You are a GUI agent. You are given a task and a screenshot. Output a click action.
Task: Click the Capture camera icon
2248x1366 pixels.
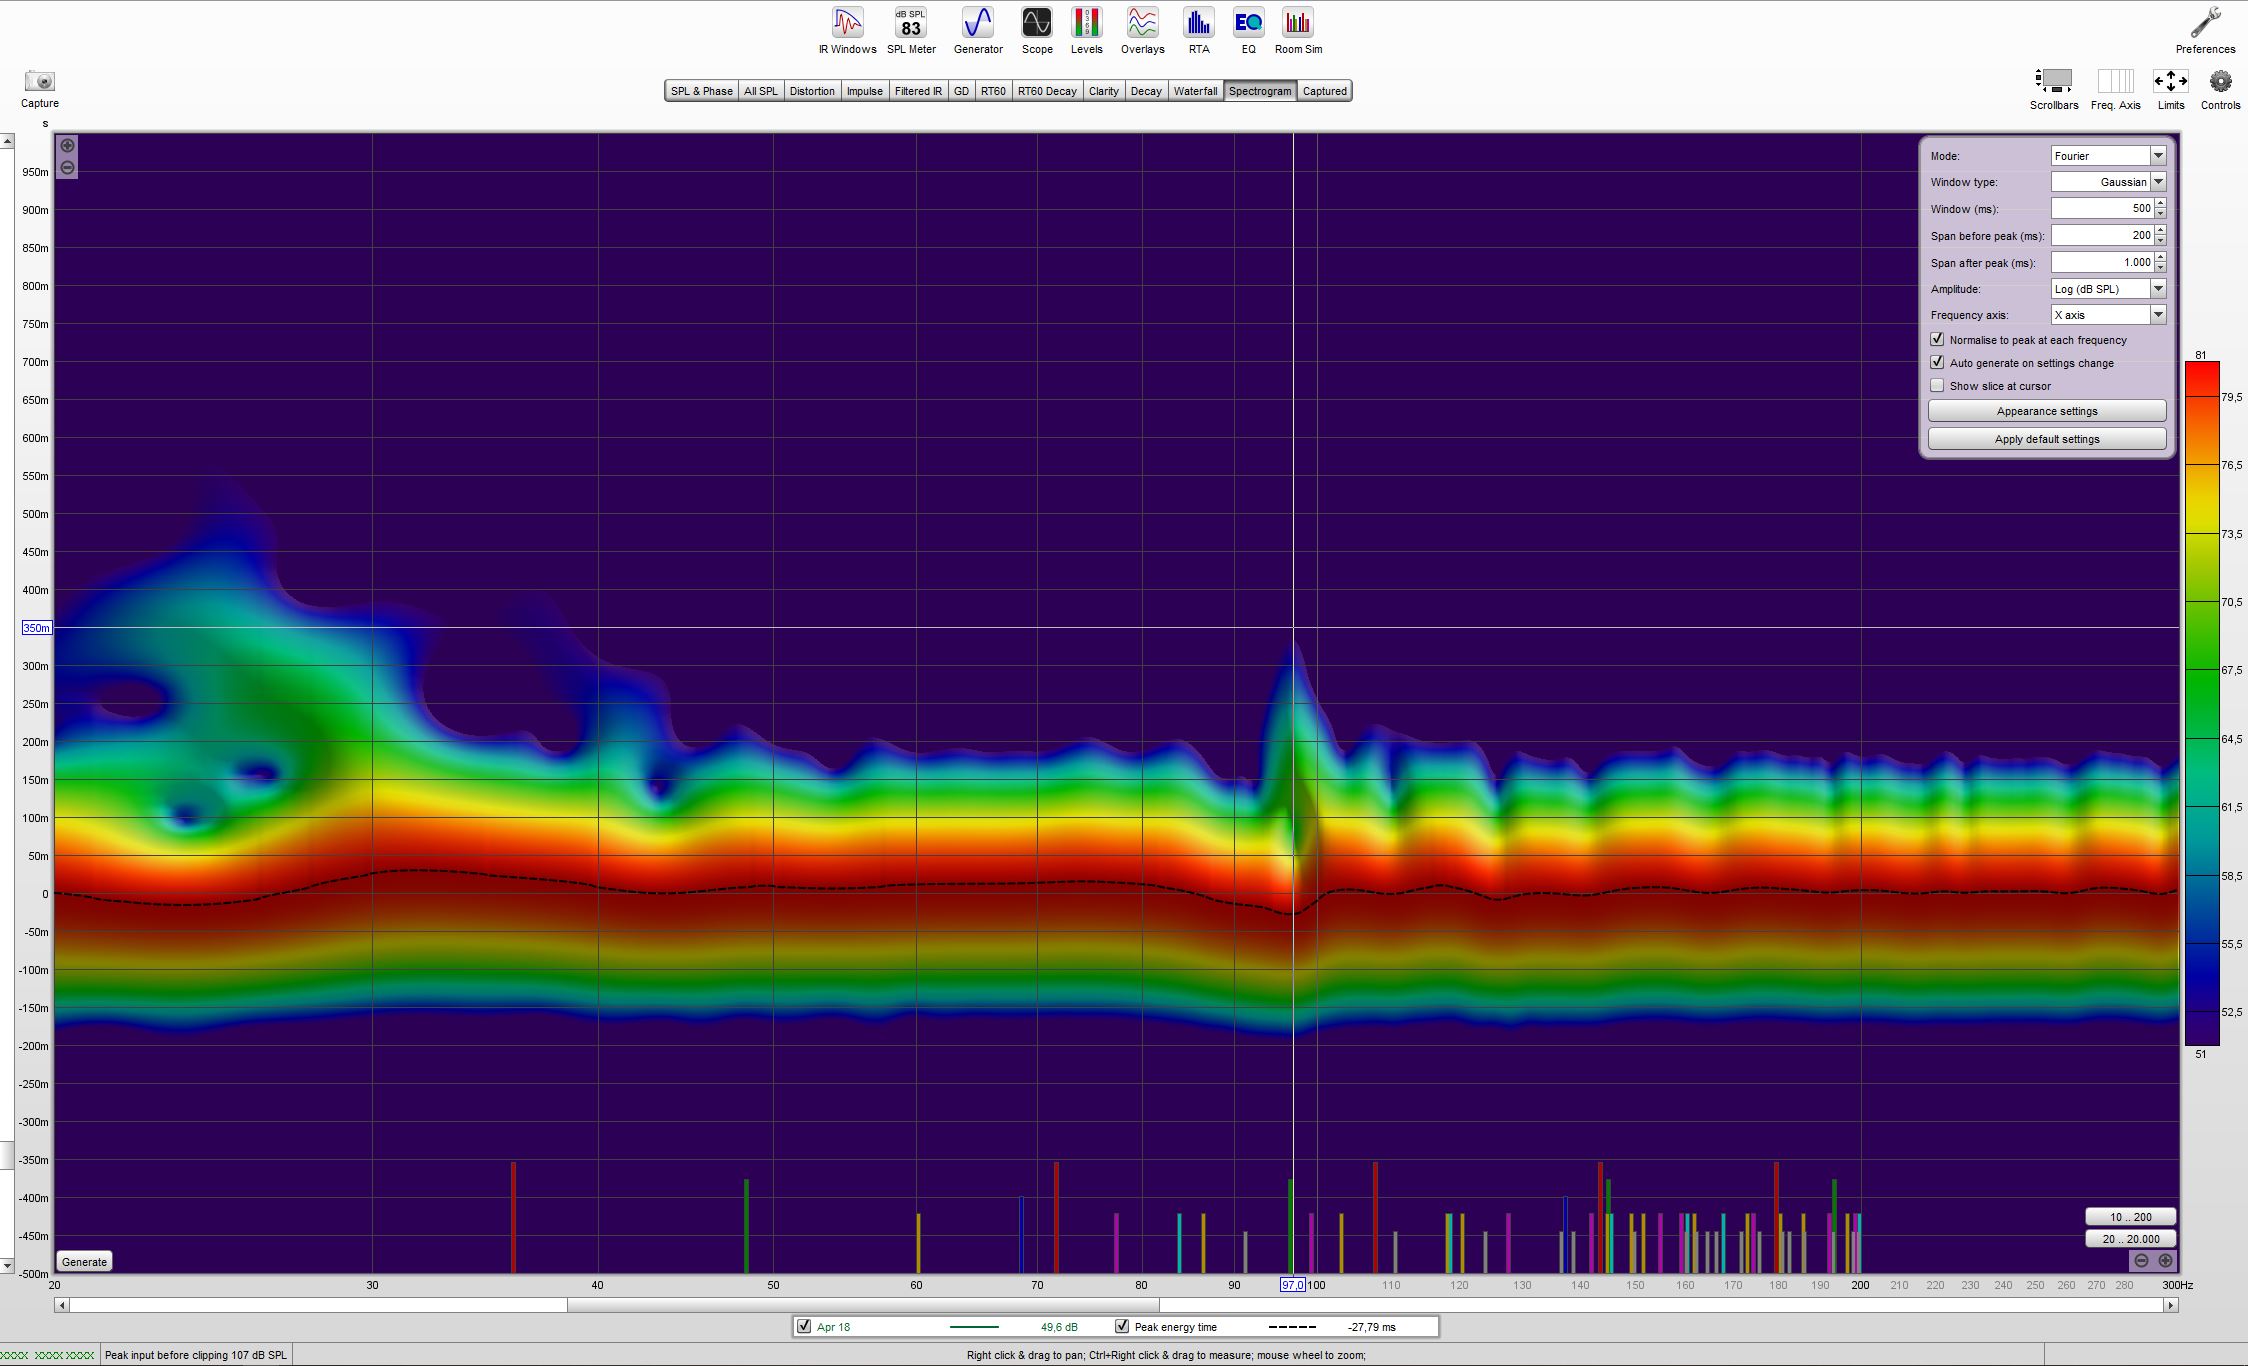[x=40, y=82]
